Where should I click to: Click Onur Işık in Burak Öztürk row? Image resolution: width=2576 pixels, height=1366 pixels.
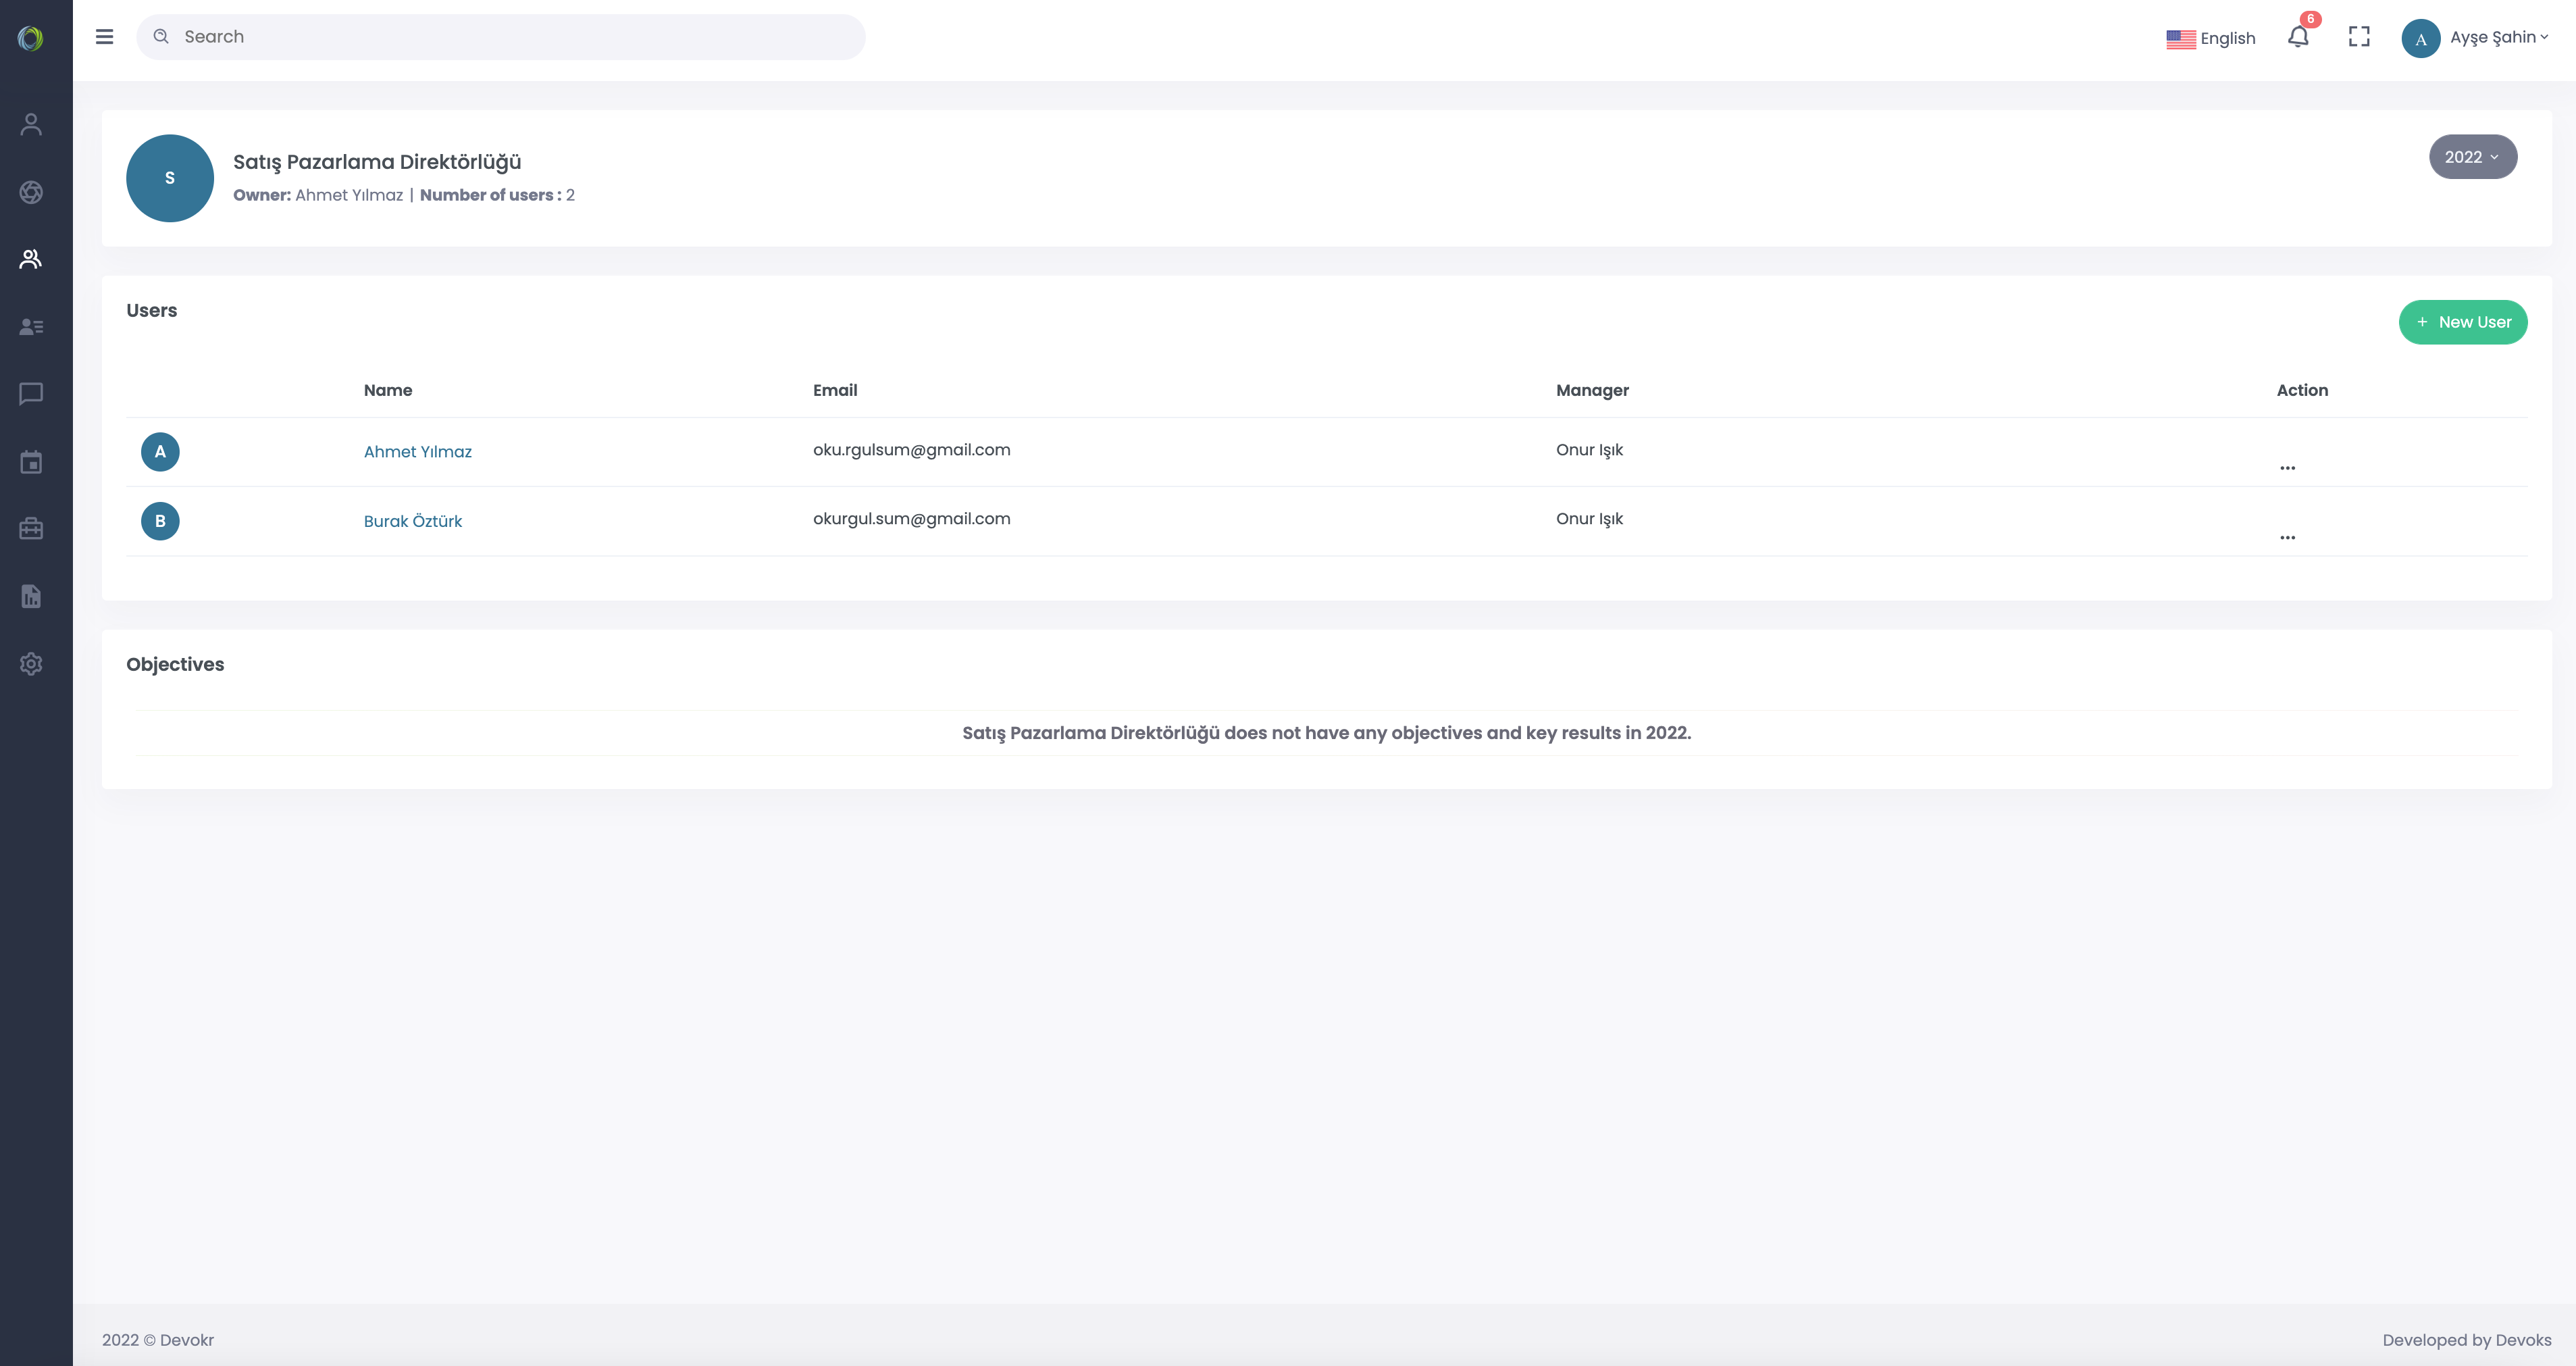[1589, 519]
